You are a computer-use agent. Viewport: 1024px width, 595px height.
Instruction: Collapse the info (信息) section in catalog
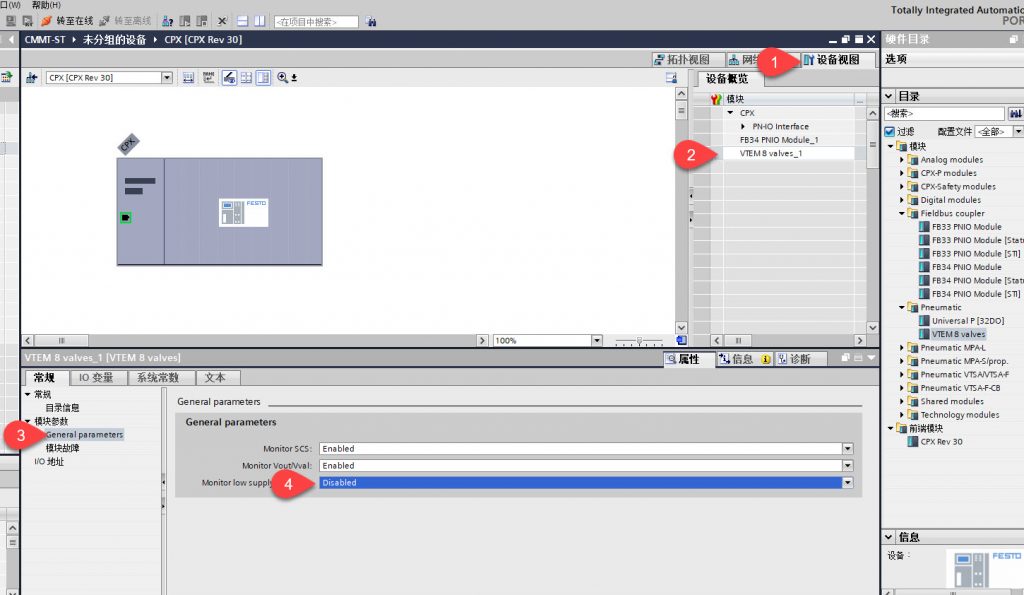[x=889, y=537]
